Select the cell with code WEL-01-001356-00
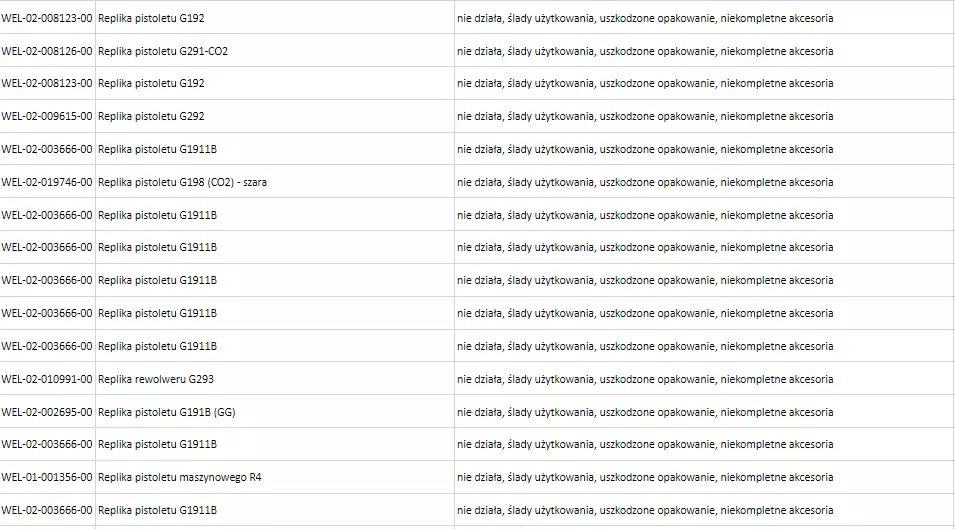 tap(47, 477)
